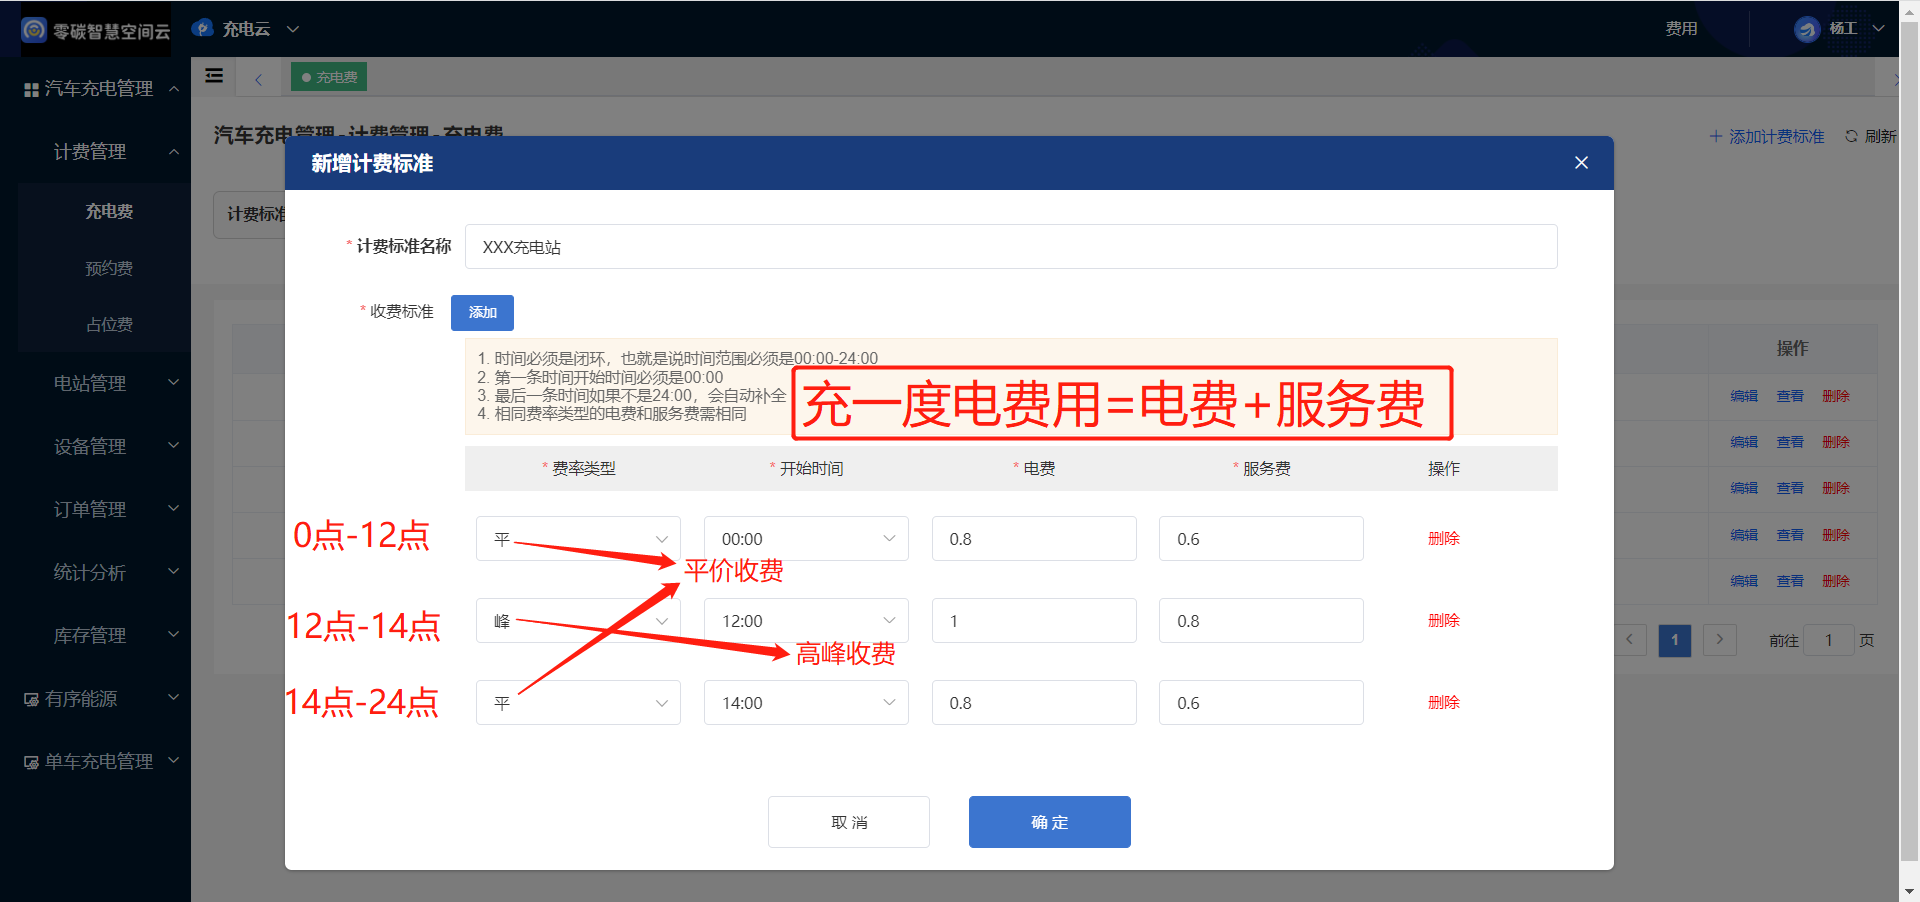Close the 新增计费标准 dialog
The width and height of the screenshot is (1920, 902).
(x=1581, y=162)
